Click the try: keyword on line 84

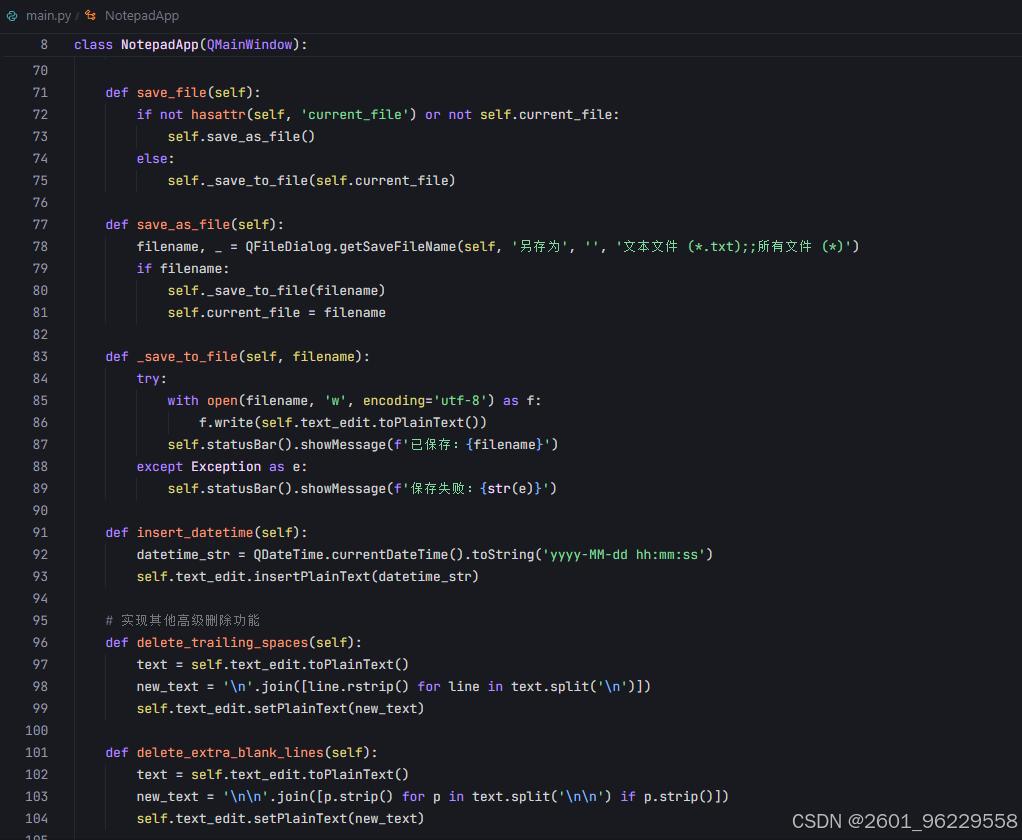[x=151, y=379]
